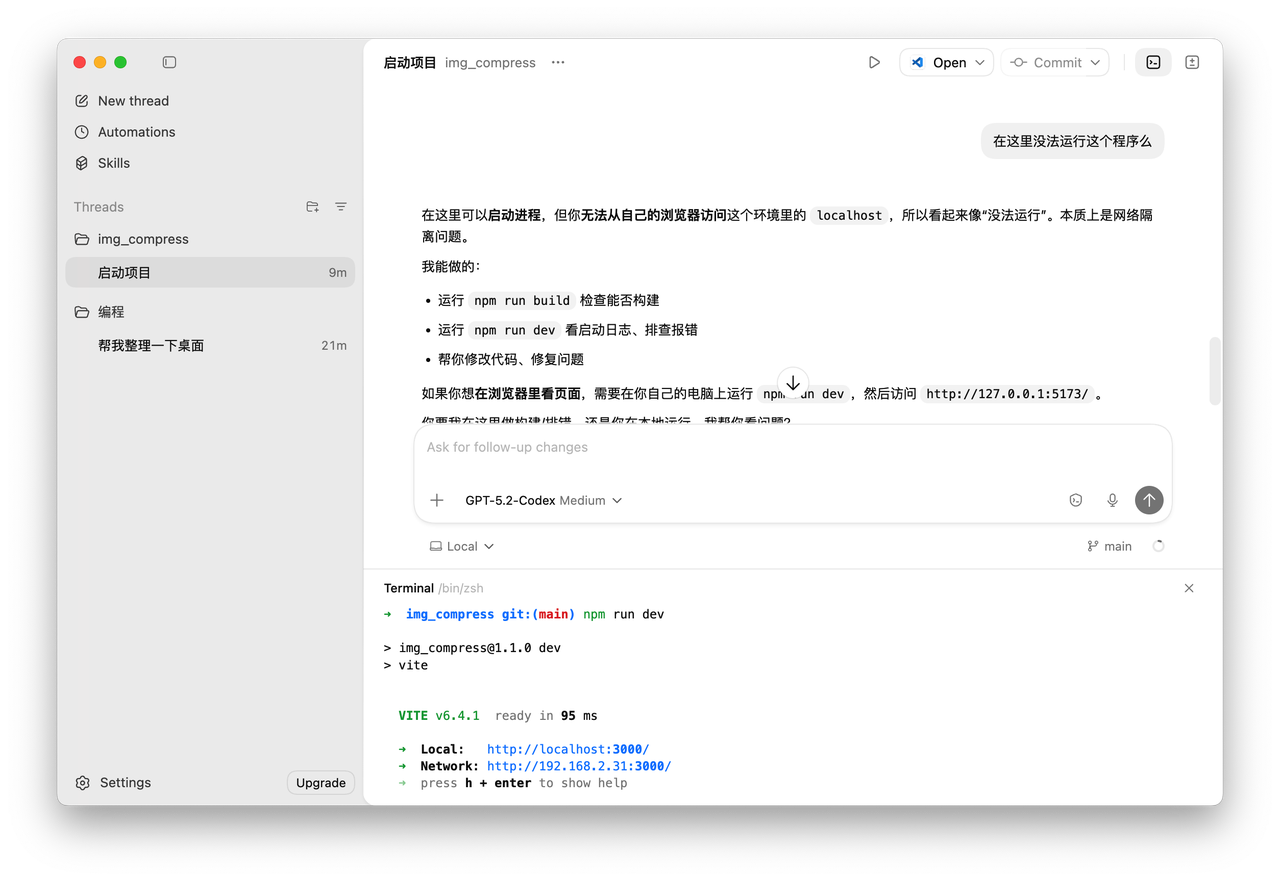The image size is (1280, 881).
Task: Close the Terminal panel
Action: 1189,588
